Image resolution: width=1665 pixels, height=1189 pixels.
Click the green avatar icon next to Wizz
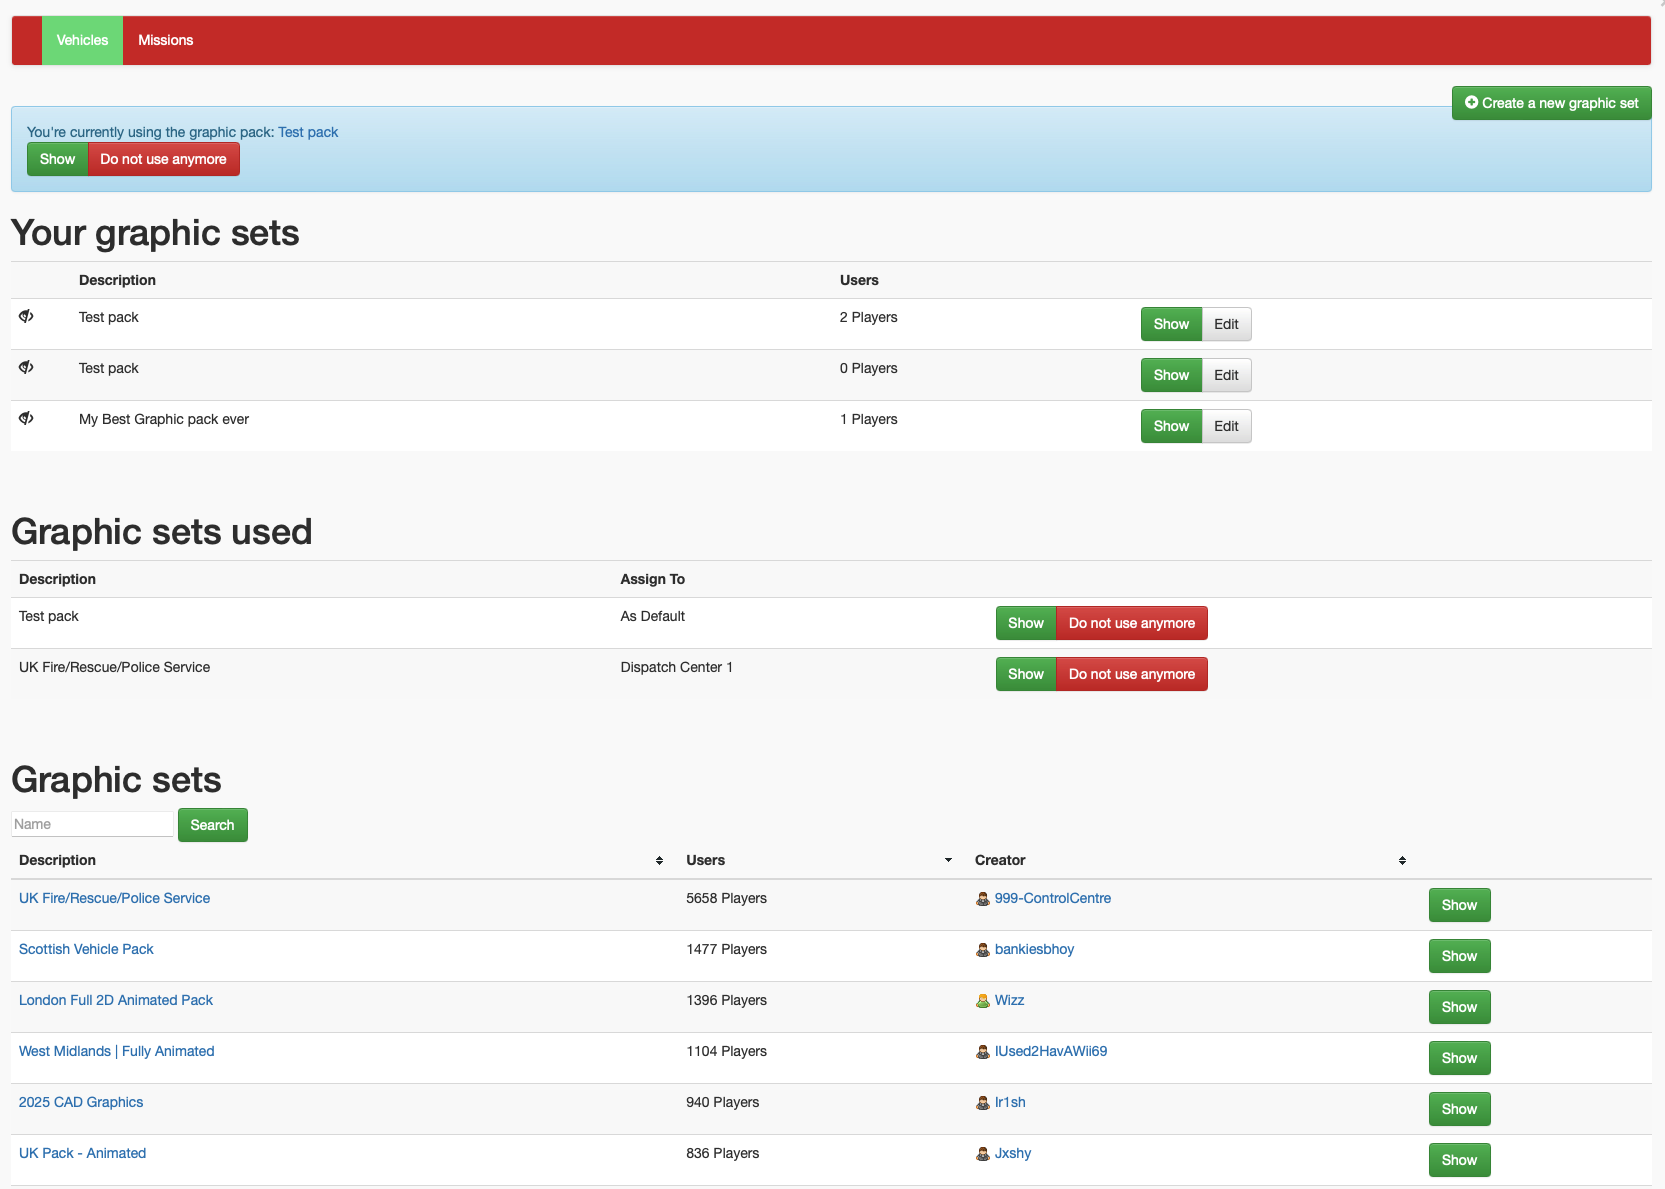coord(982,1001)
